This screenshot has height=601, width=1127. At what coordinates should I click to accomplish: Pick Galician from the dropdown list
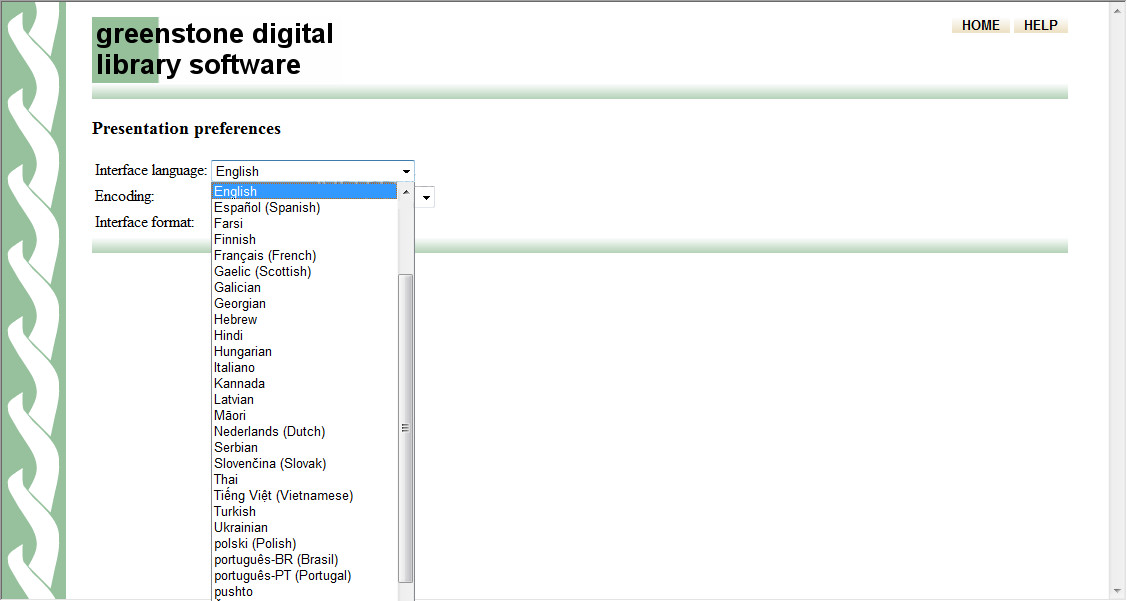click(x=305, y=287)
